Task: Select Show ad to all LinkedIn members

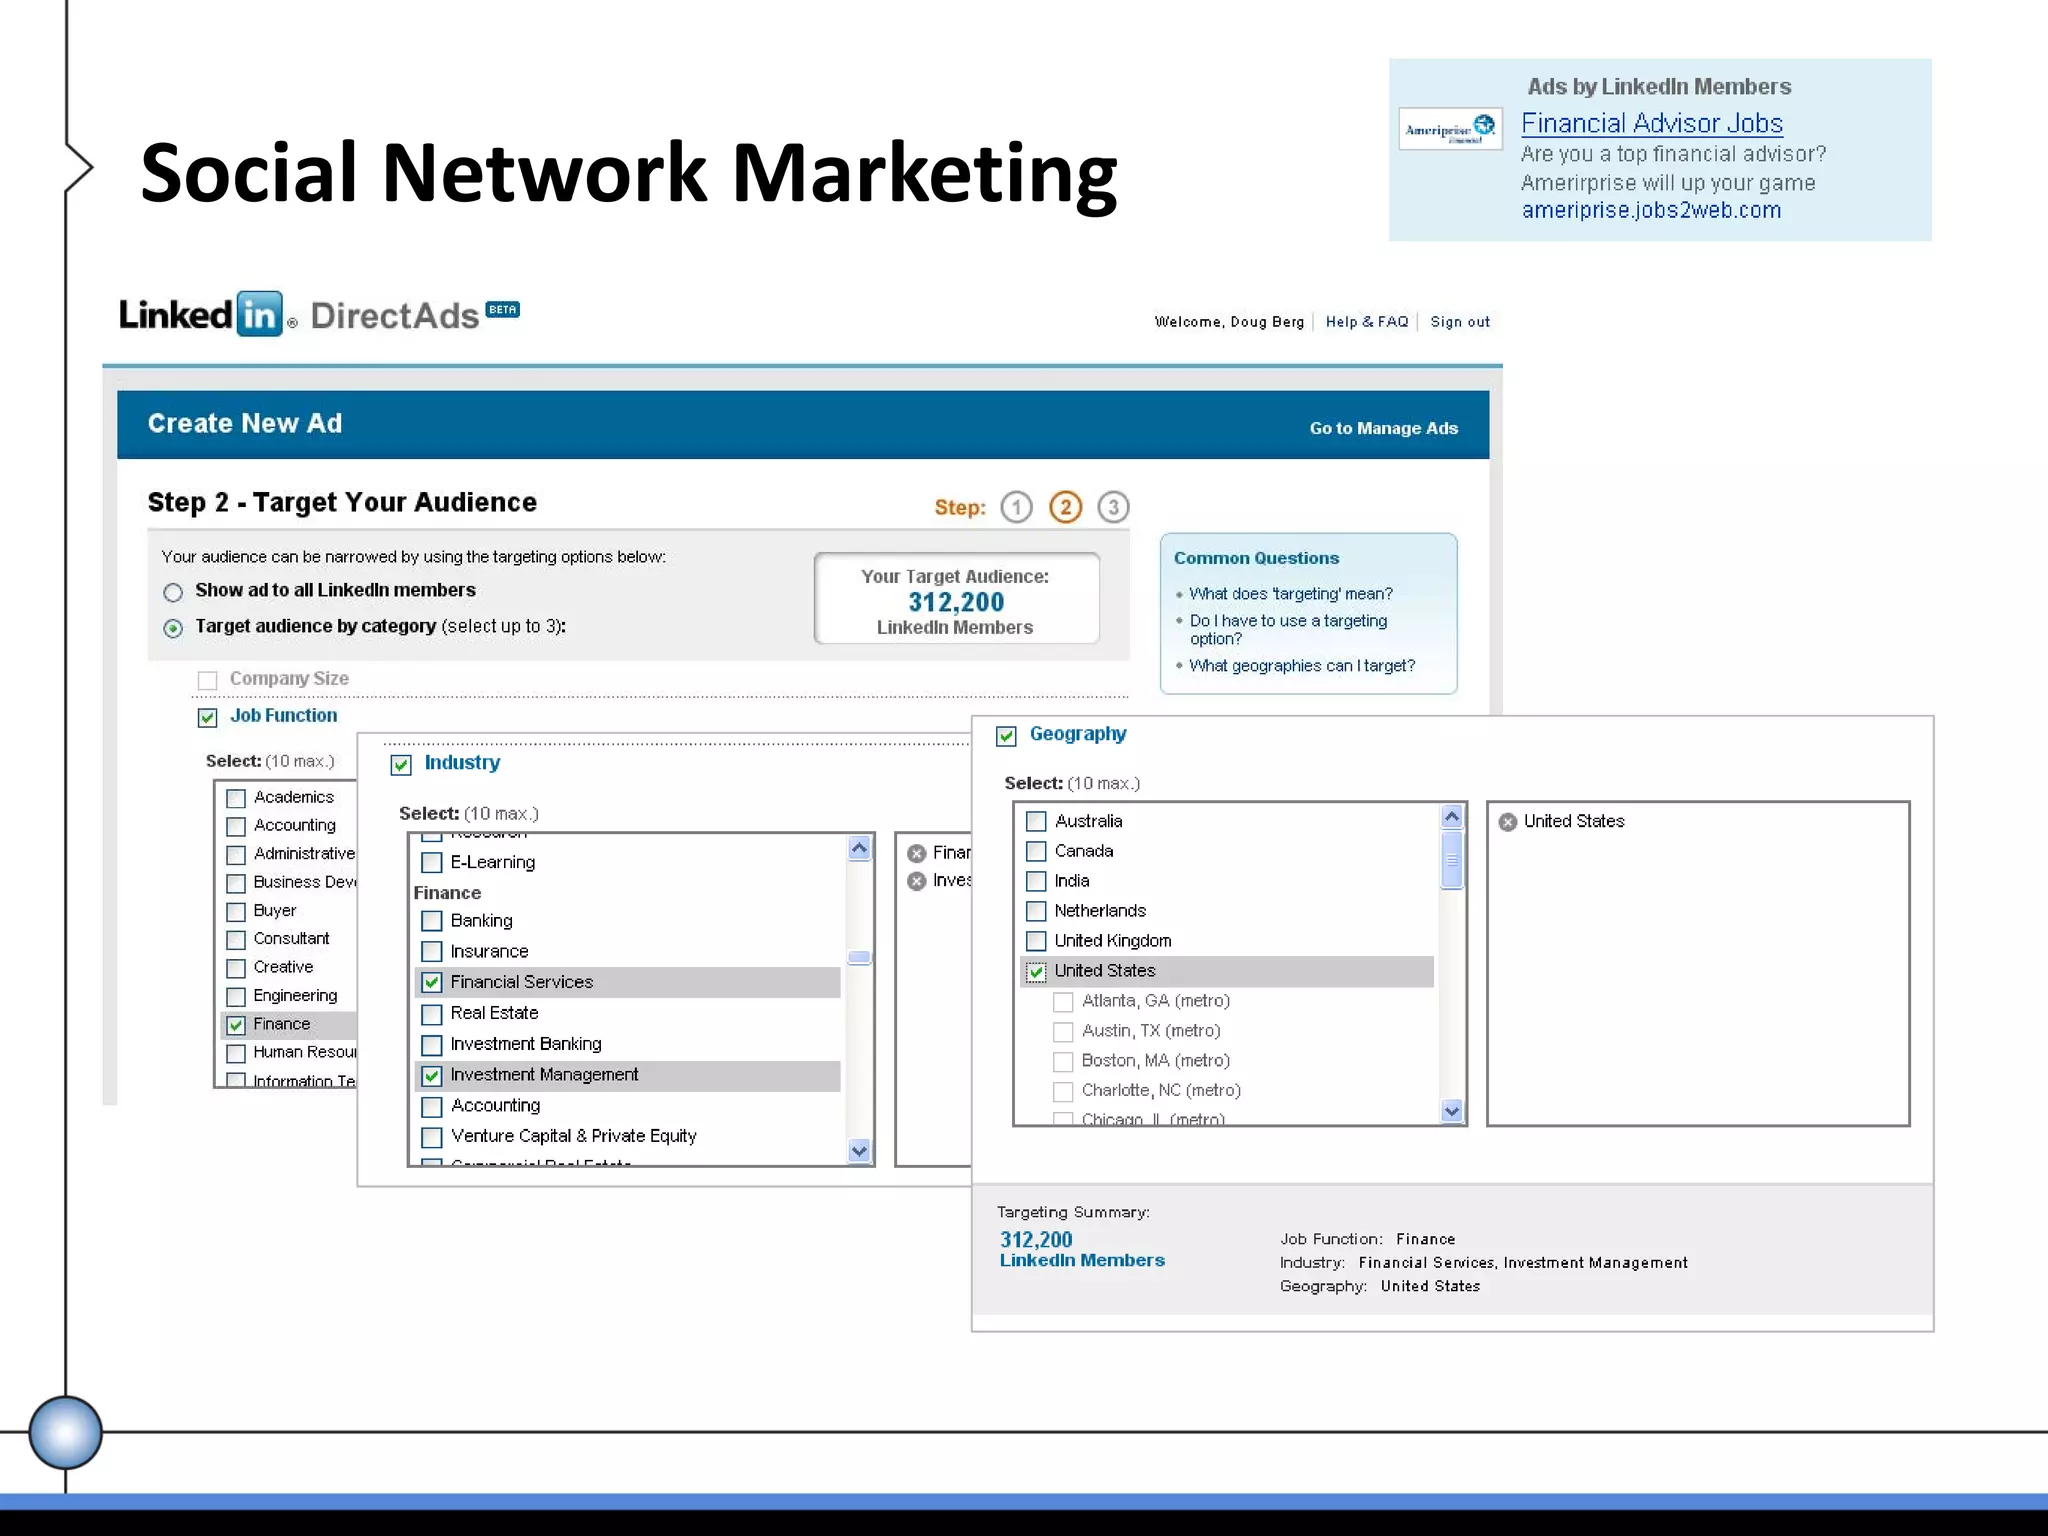Action: (x=173, y=592)
